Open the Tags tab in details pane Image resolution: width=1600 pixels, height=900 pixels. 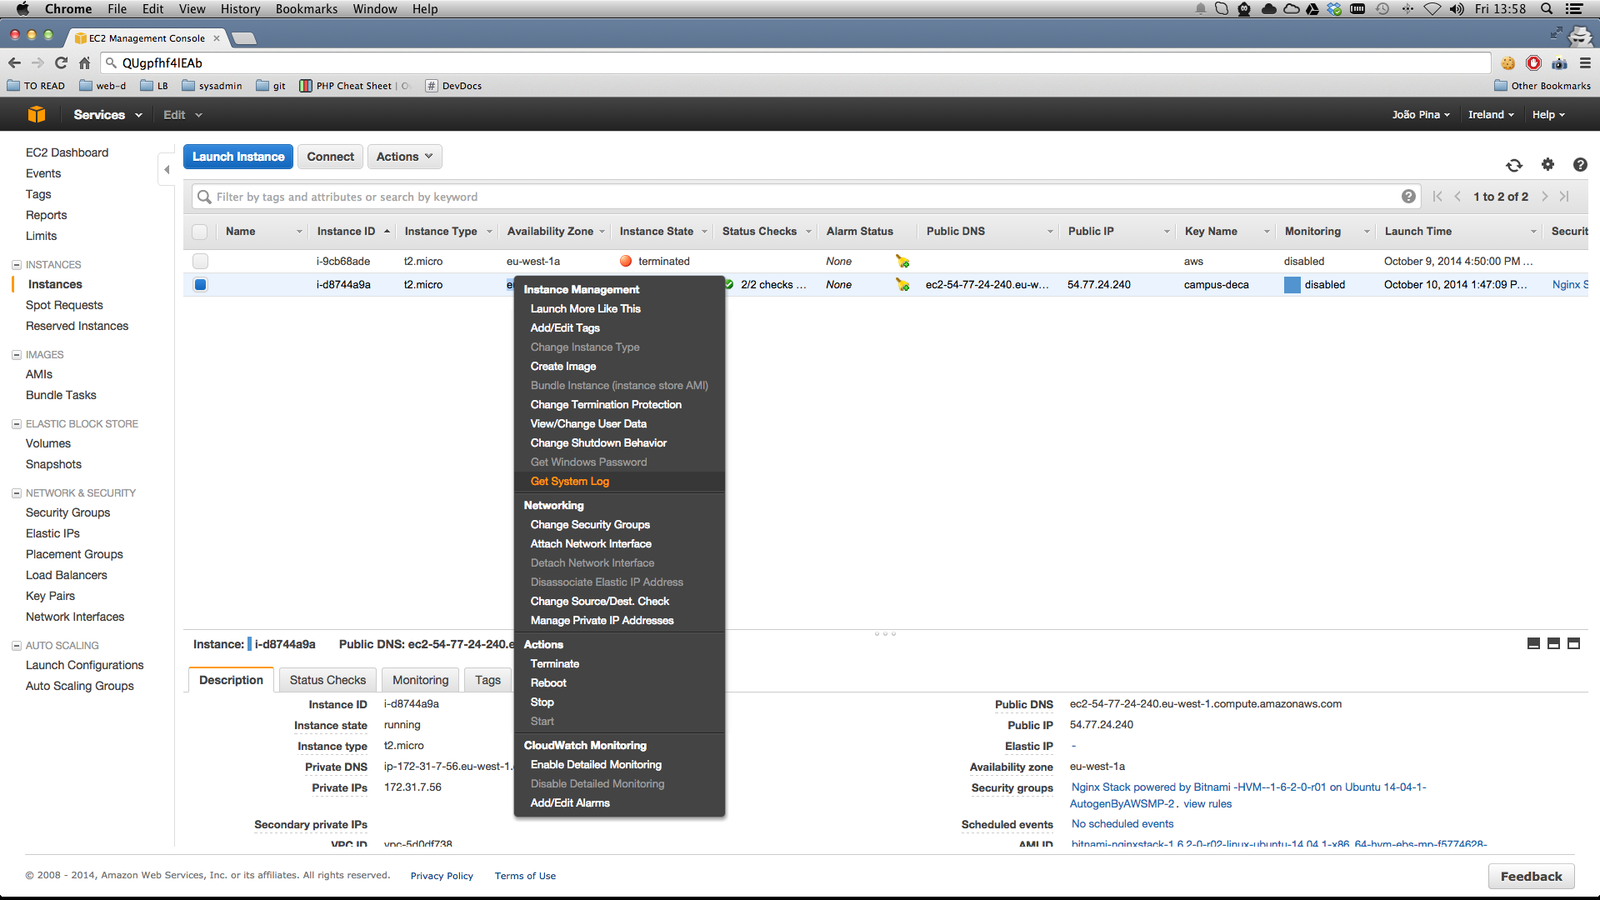488,680
